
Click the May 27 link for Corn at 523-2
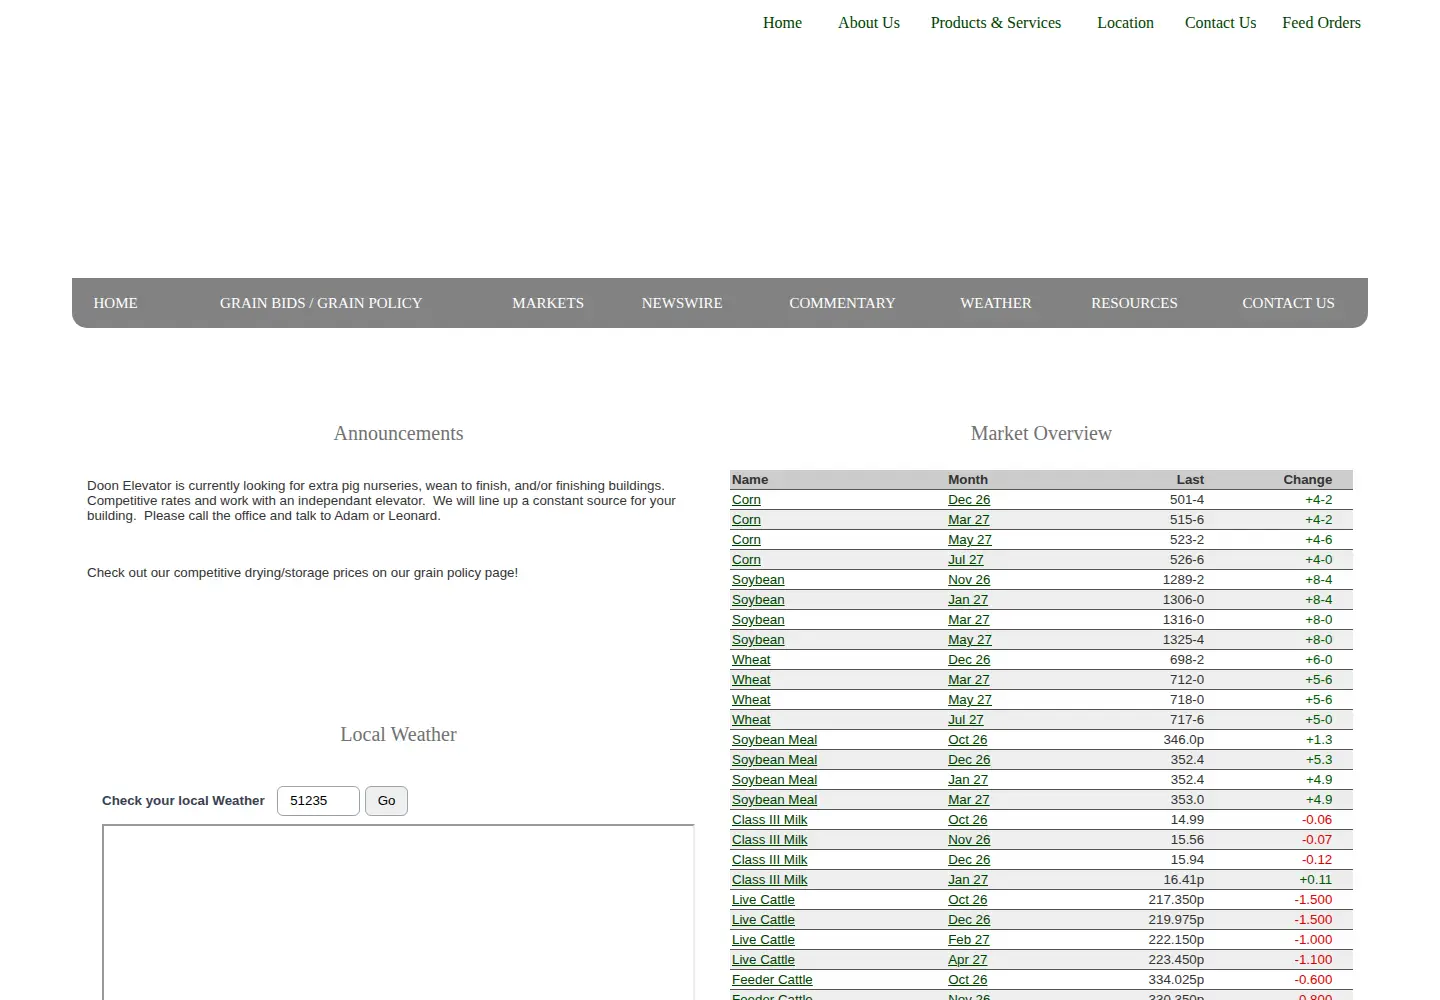(x=970, y=540)
